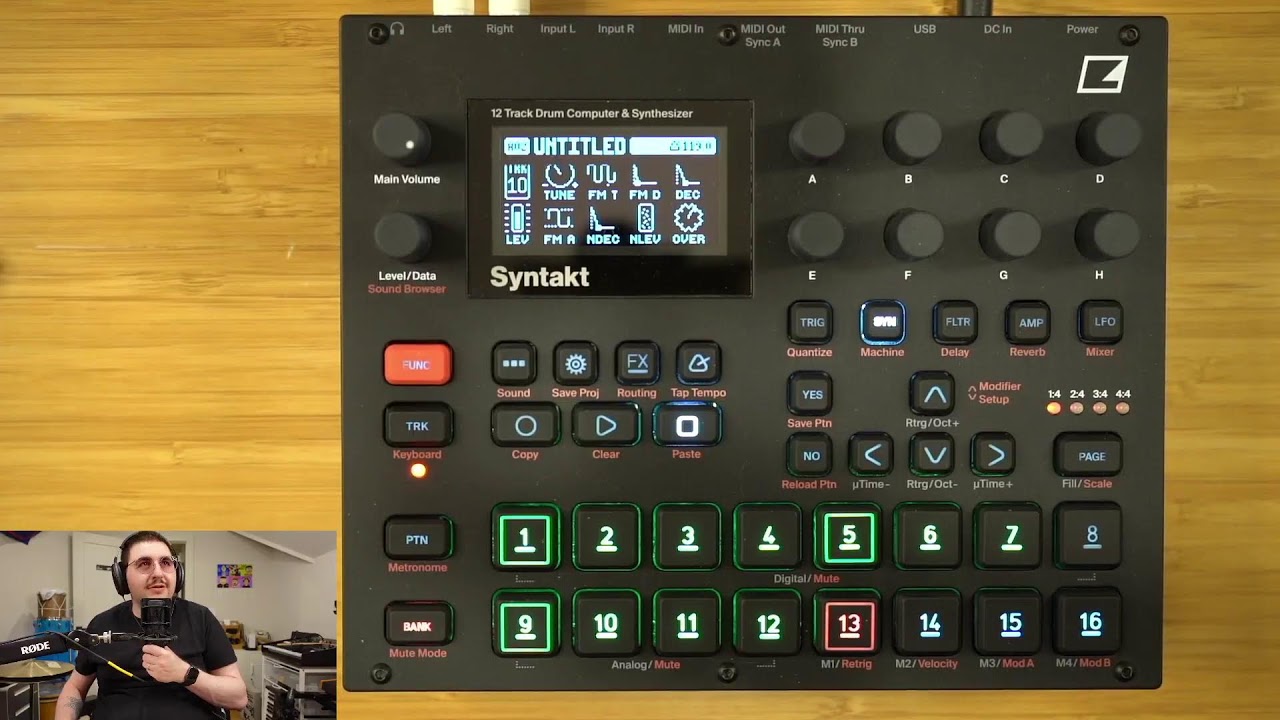Toggle trig key 11
Image resolution: width=1280 pixels, height=720 pixels.
coord(687,625)
